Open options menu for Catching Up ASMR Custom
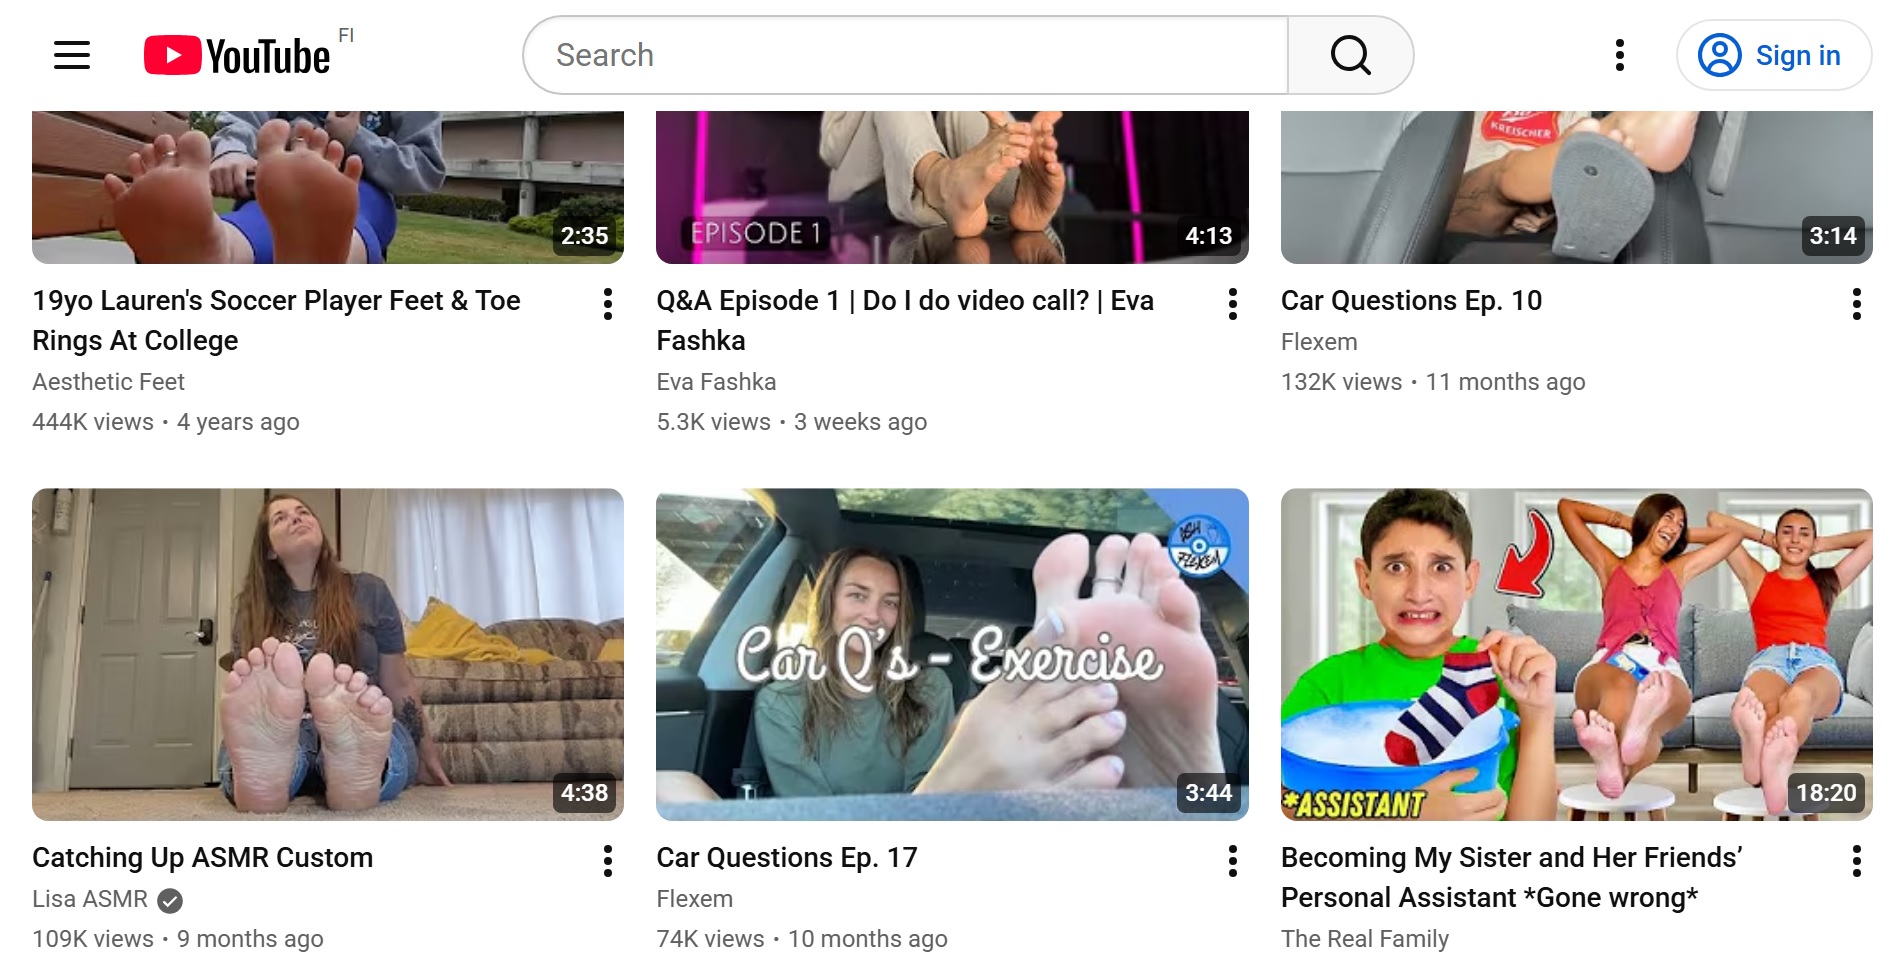Screen dimensions: 1897x961 coord(608,861)
